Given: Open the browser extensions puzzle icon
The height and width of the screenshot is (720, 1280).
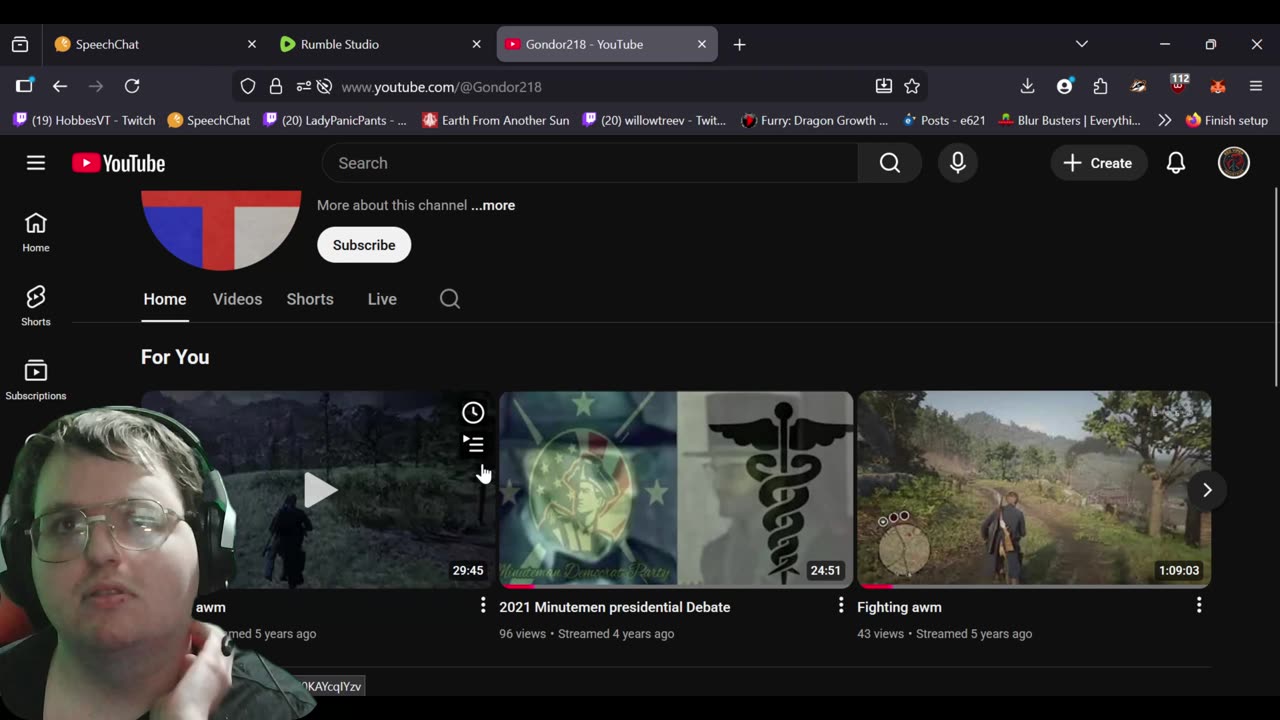Looking at the screenshot, I should [x=1101, y=87].
